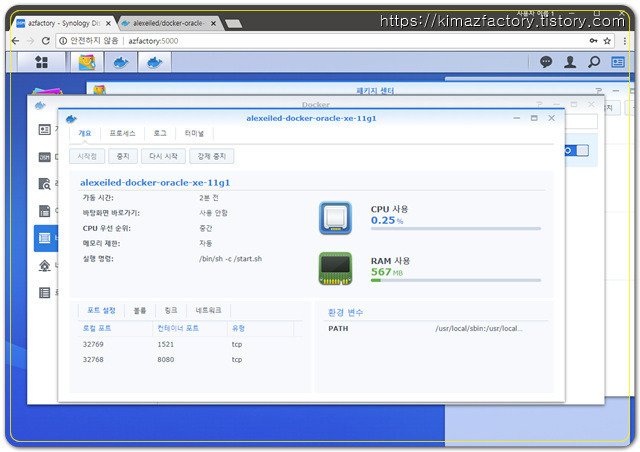The height and width of the screenshot is (452, 640).
Task: Open the Docker DSM sidebar icon
Action: point(44,157)
